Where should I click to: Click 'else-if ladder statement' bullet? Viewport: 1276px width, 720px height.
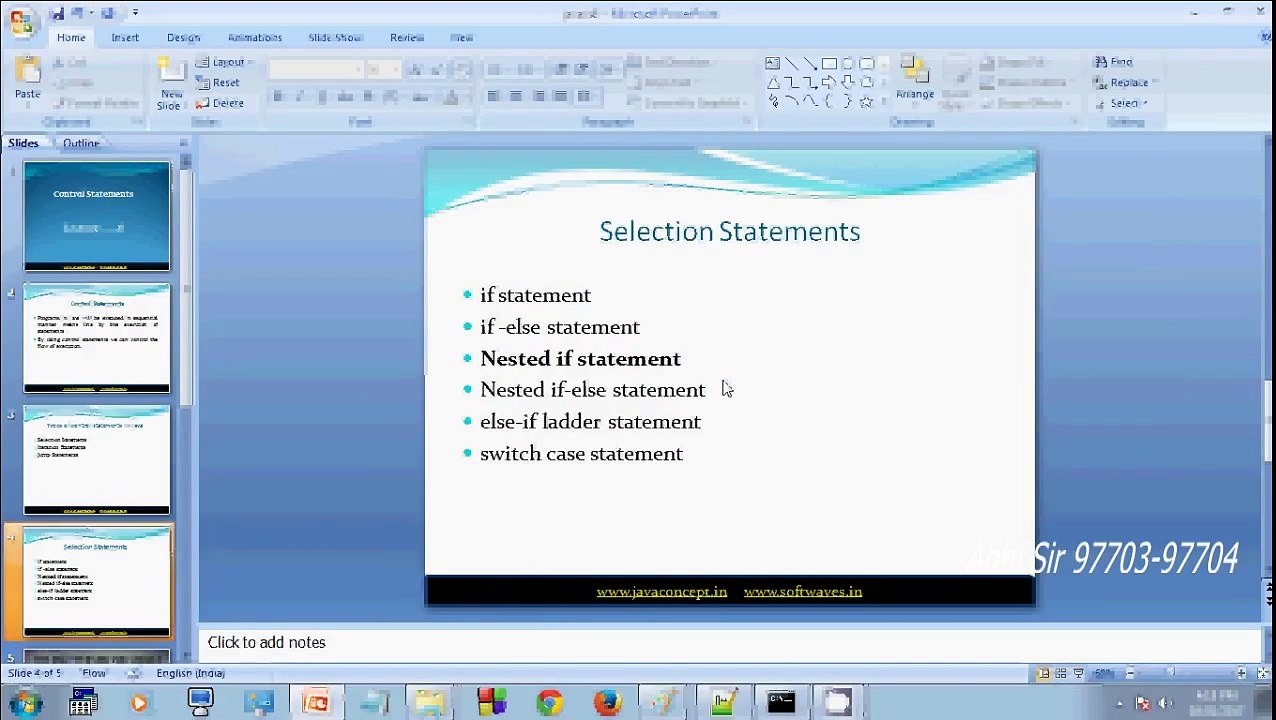(590, 422)
